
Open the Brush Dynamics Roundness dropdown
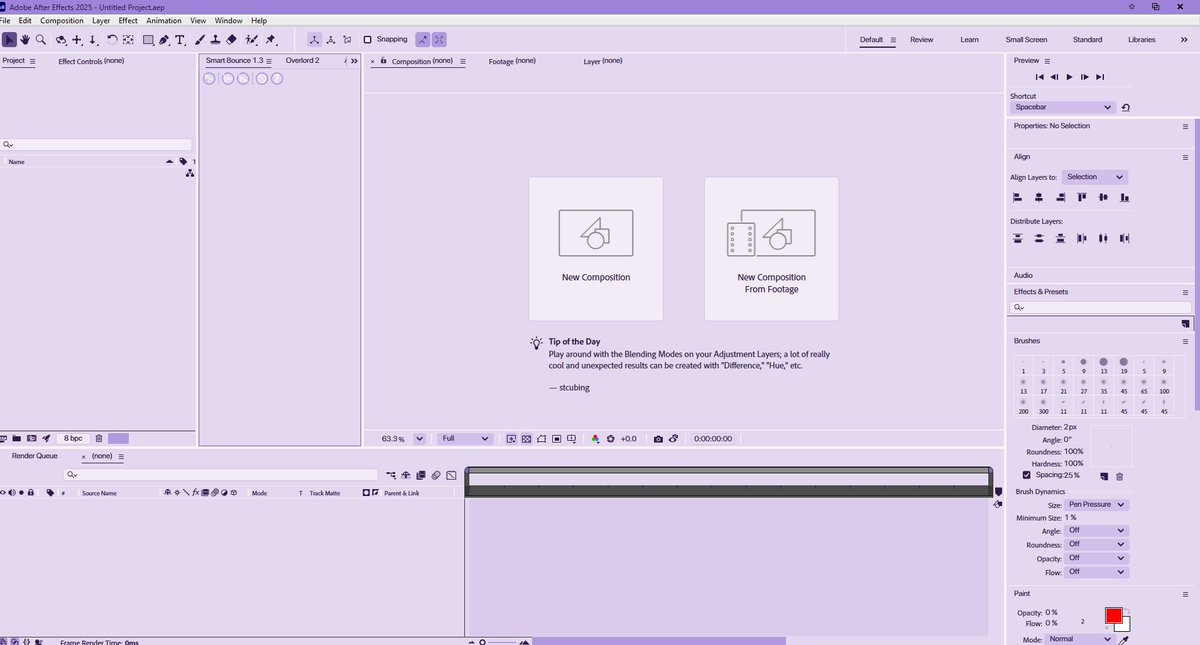[x=1097, y=545]
